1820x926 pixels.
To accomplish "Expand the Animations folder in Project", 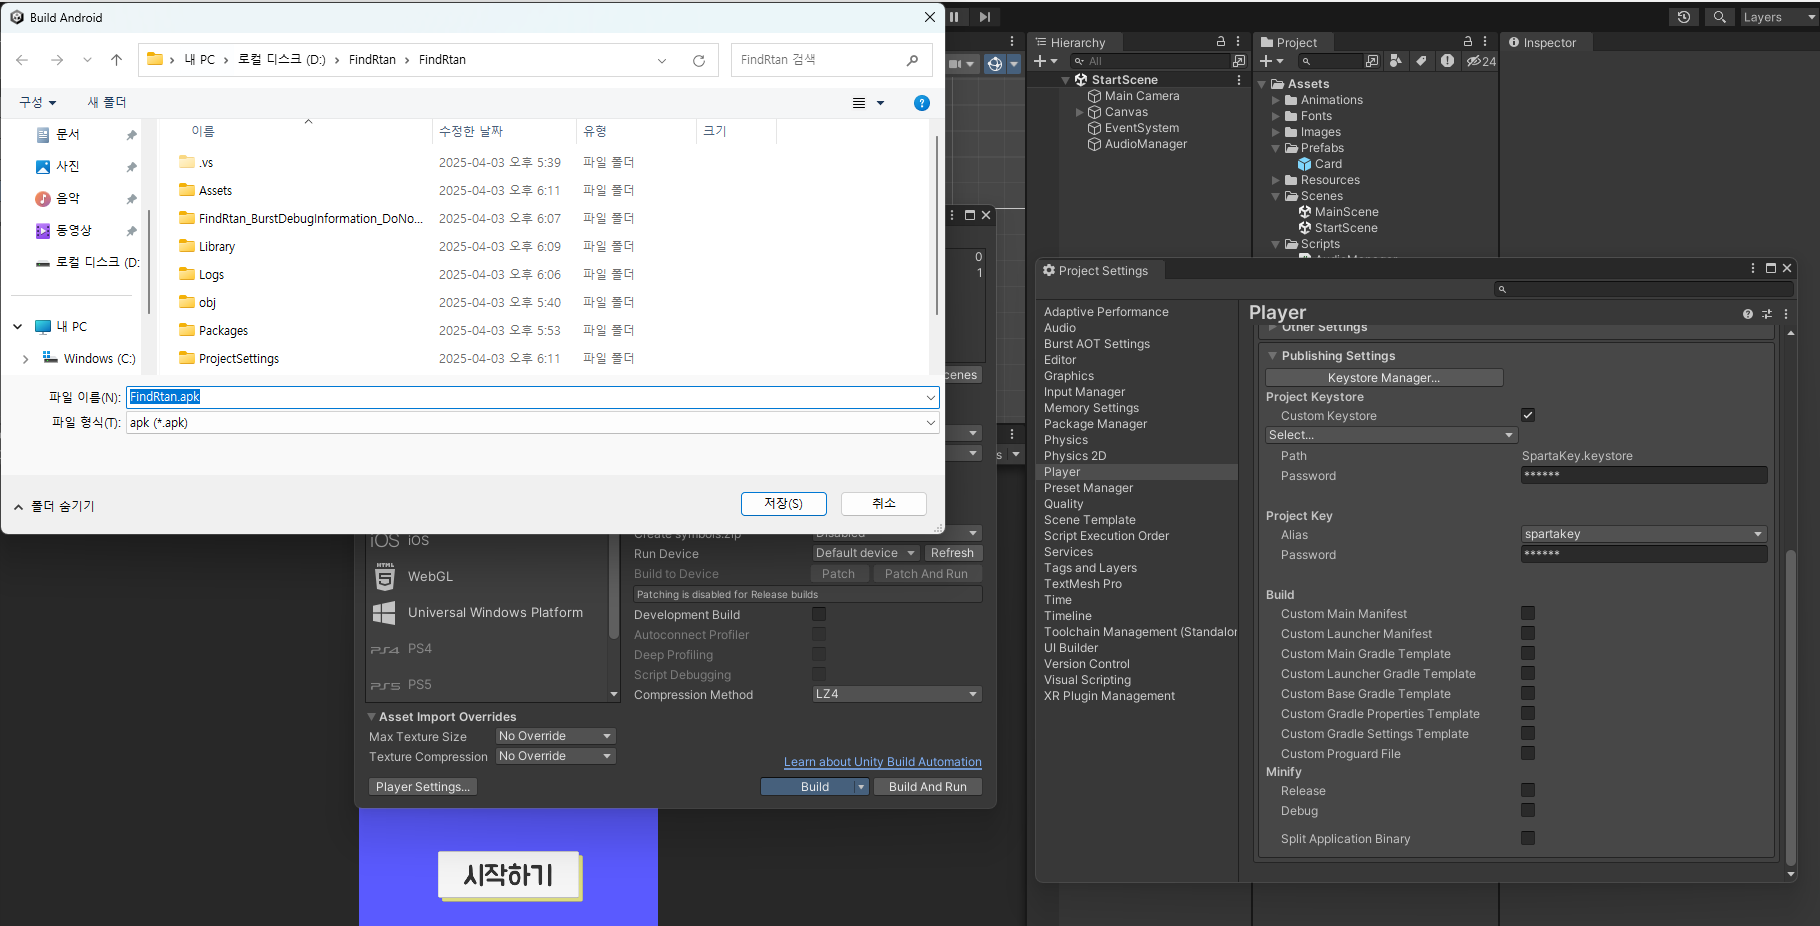I will 1276,100.
